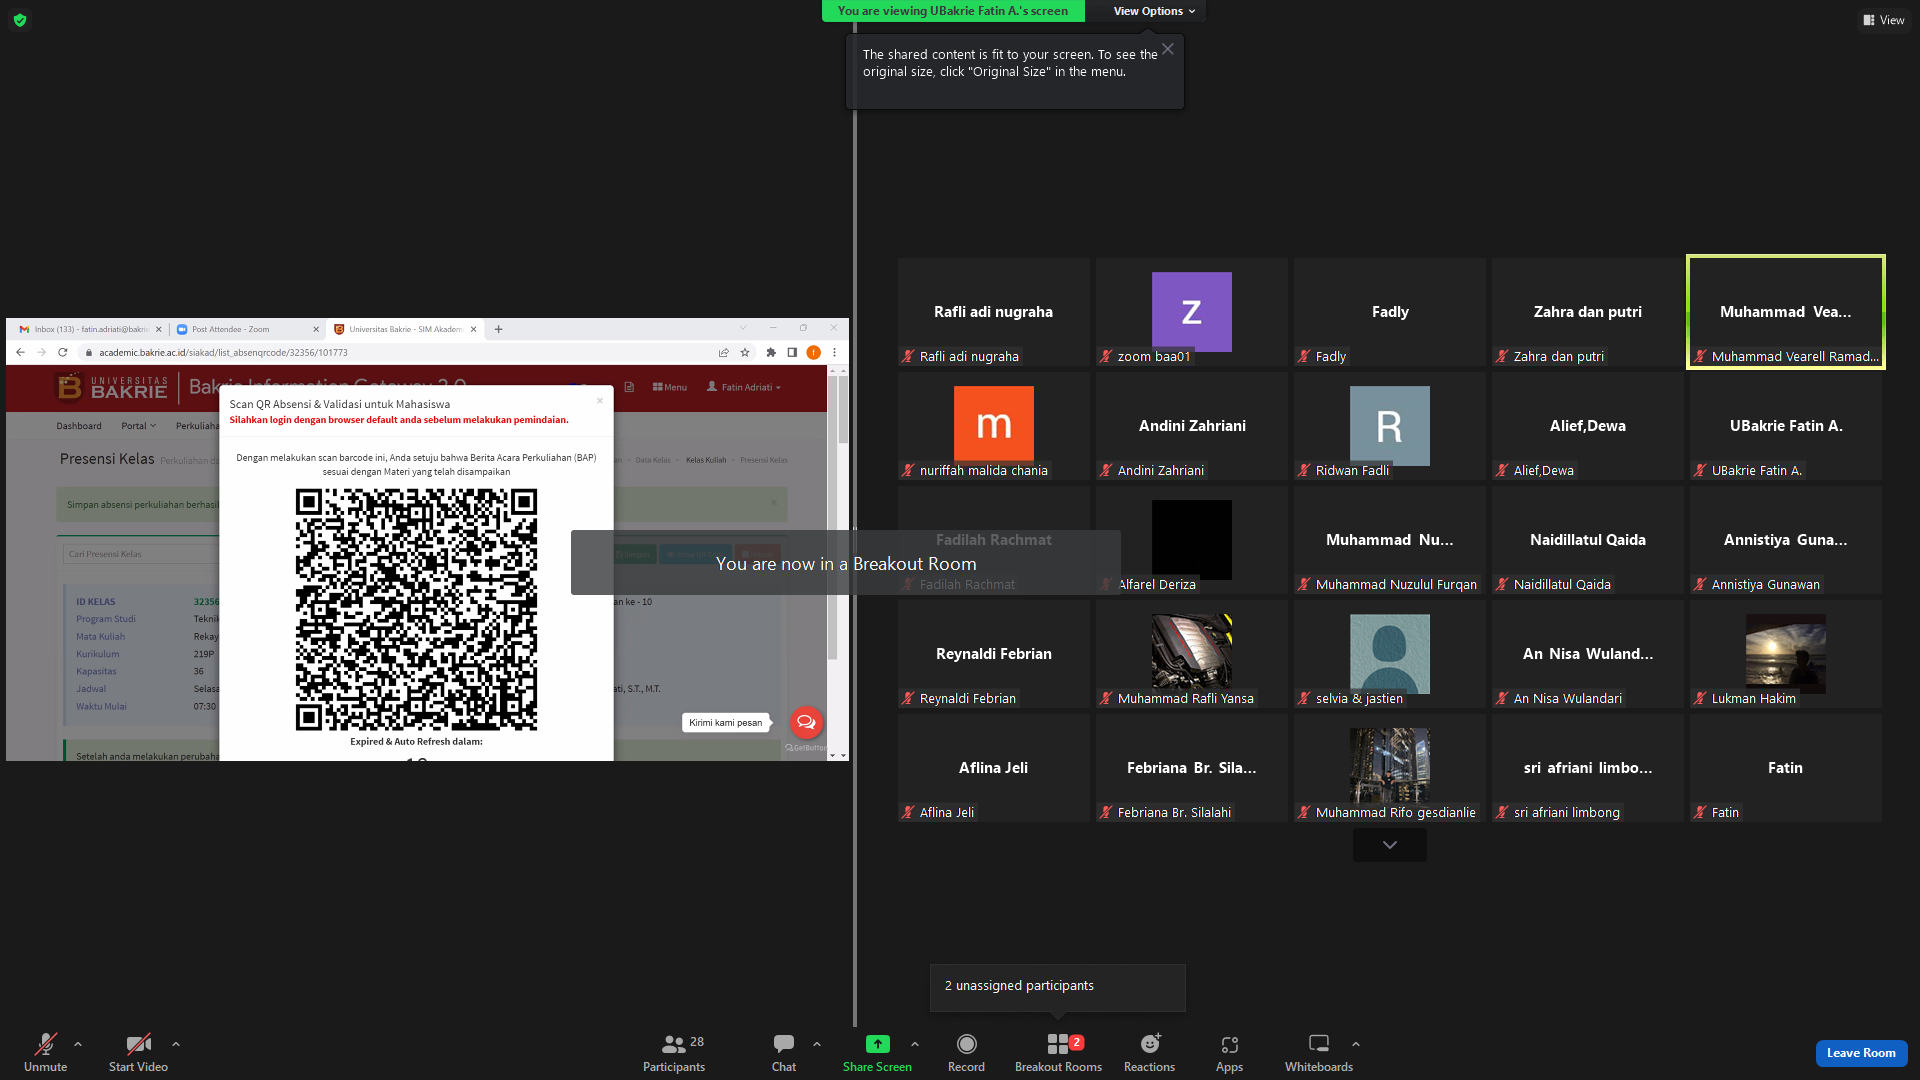Image resolution: width=1920 pixels, height=1080 pixels.
Task: Click the Cari Presensi Kelas search field
Action: point(140,554)
